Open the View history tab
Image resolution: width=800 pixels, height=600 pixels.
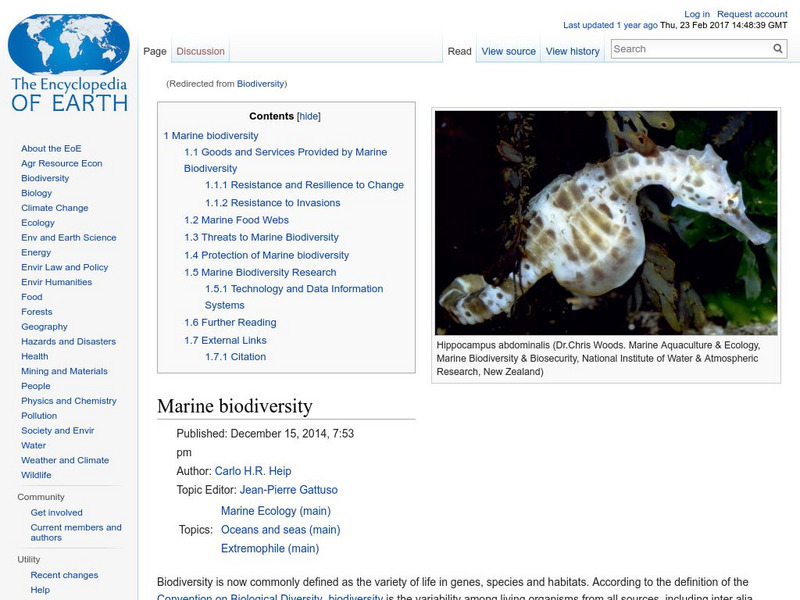572,50
